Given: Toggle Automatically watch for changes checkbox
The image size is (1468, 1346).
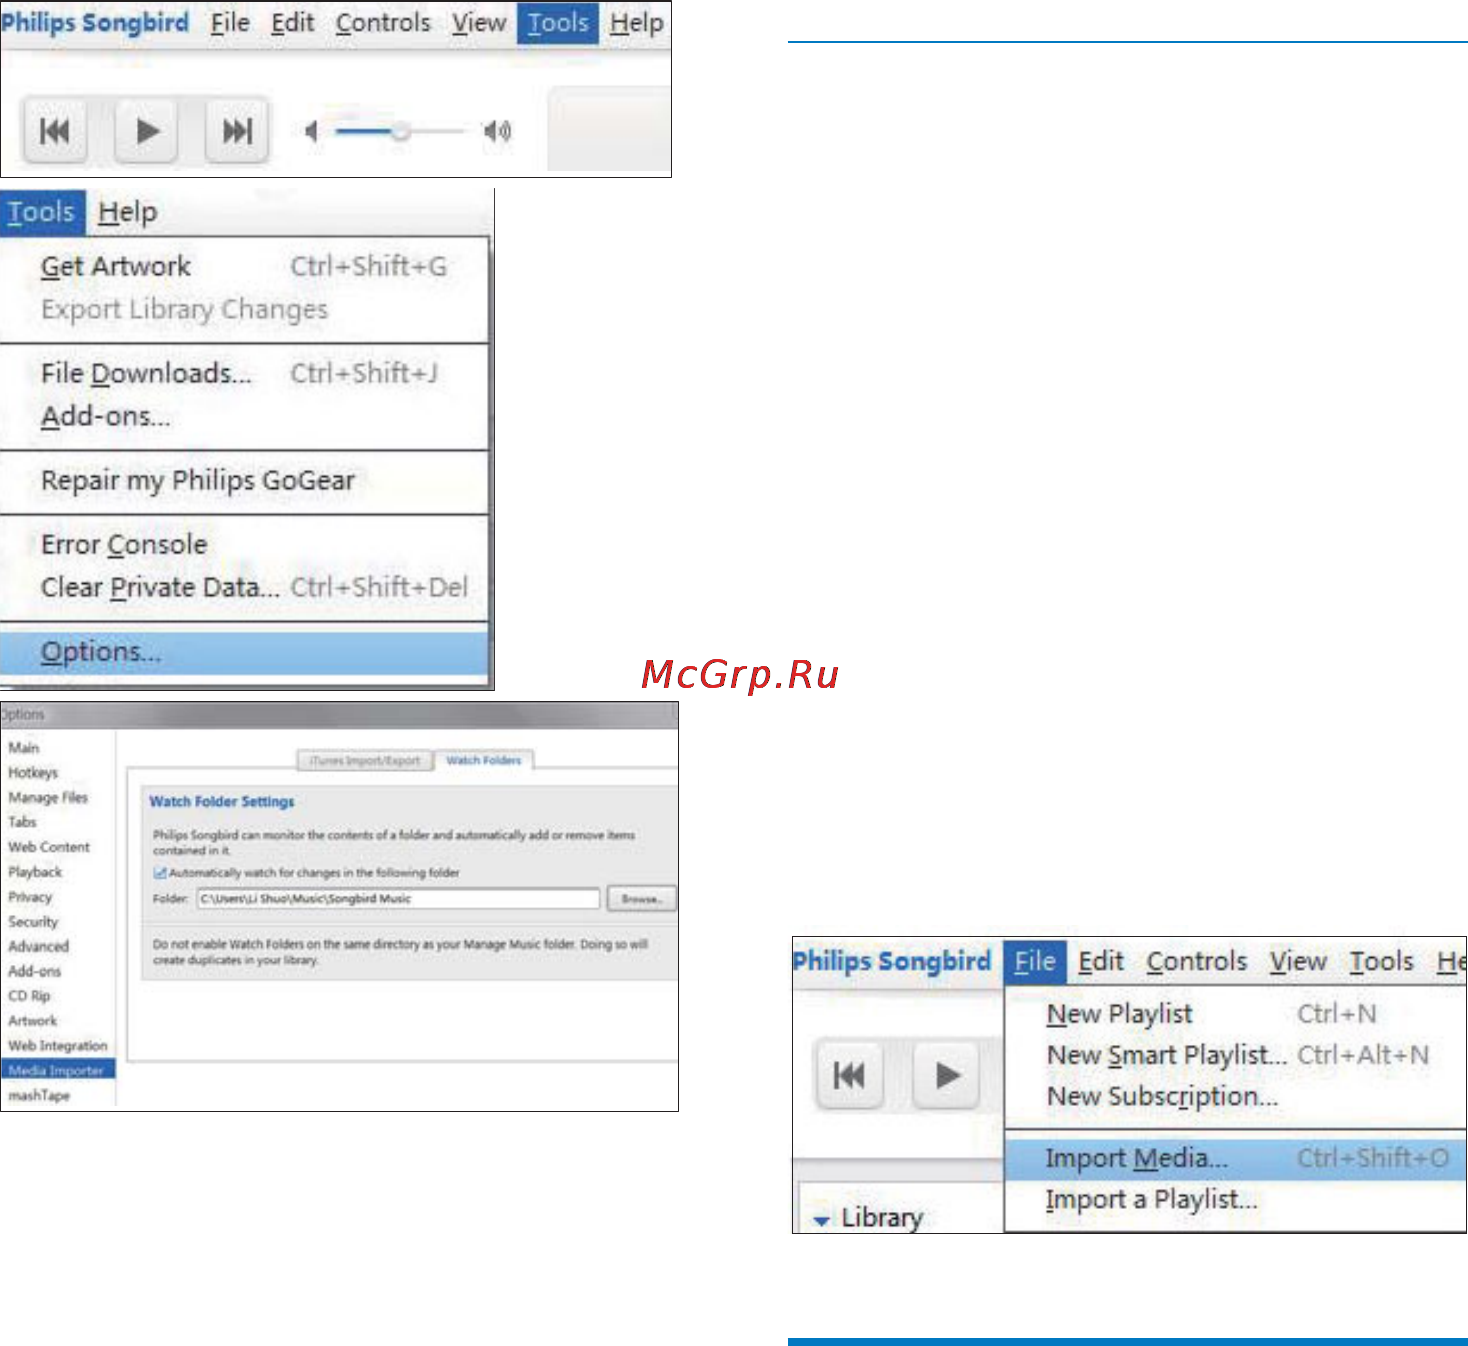Looking at the screenshot, I should click(160, 873).
